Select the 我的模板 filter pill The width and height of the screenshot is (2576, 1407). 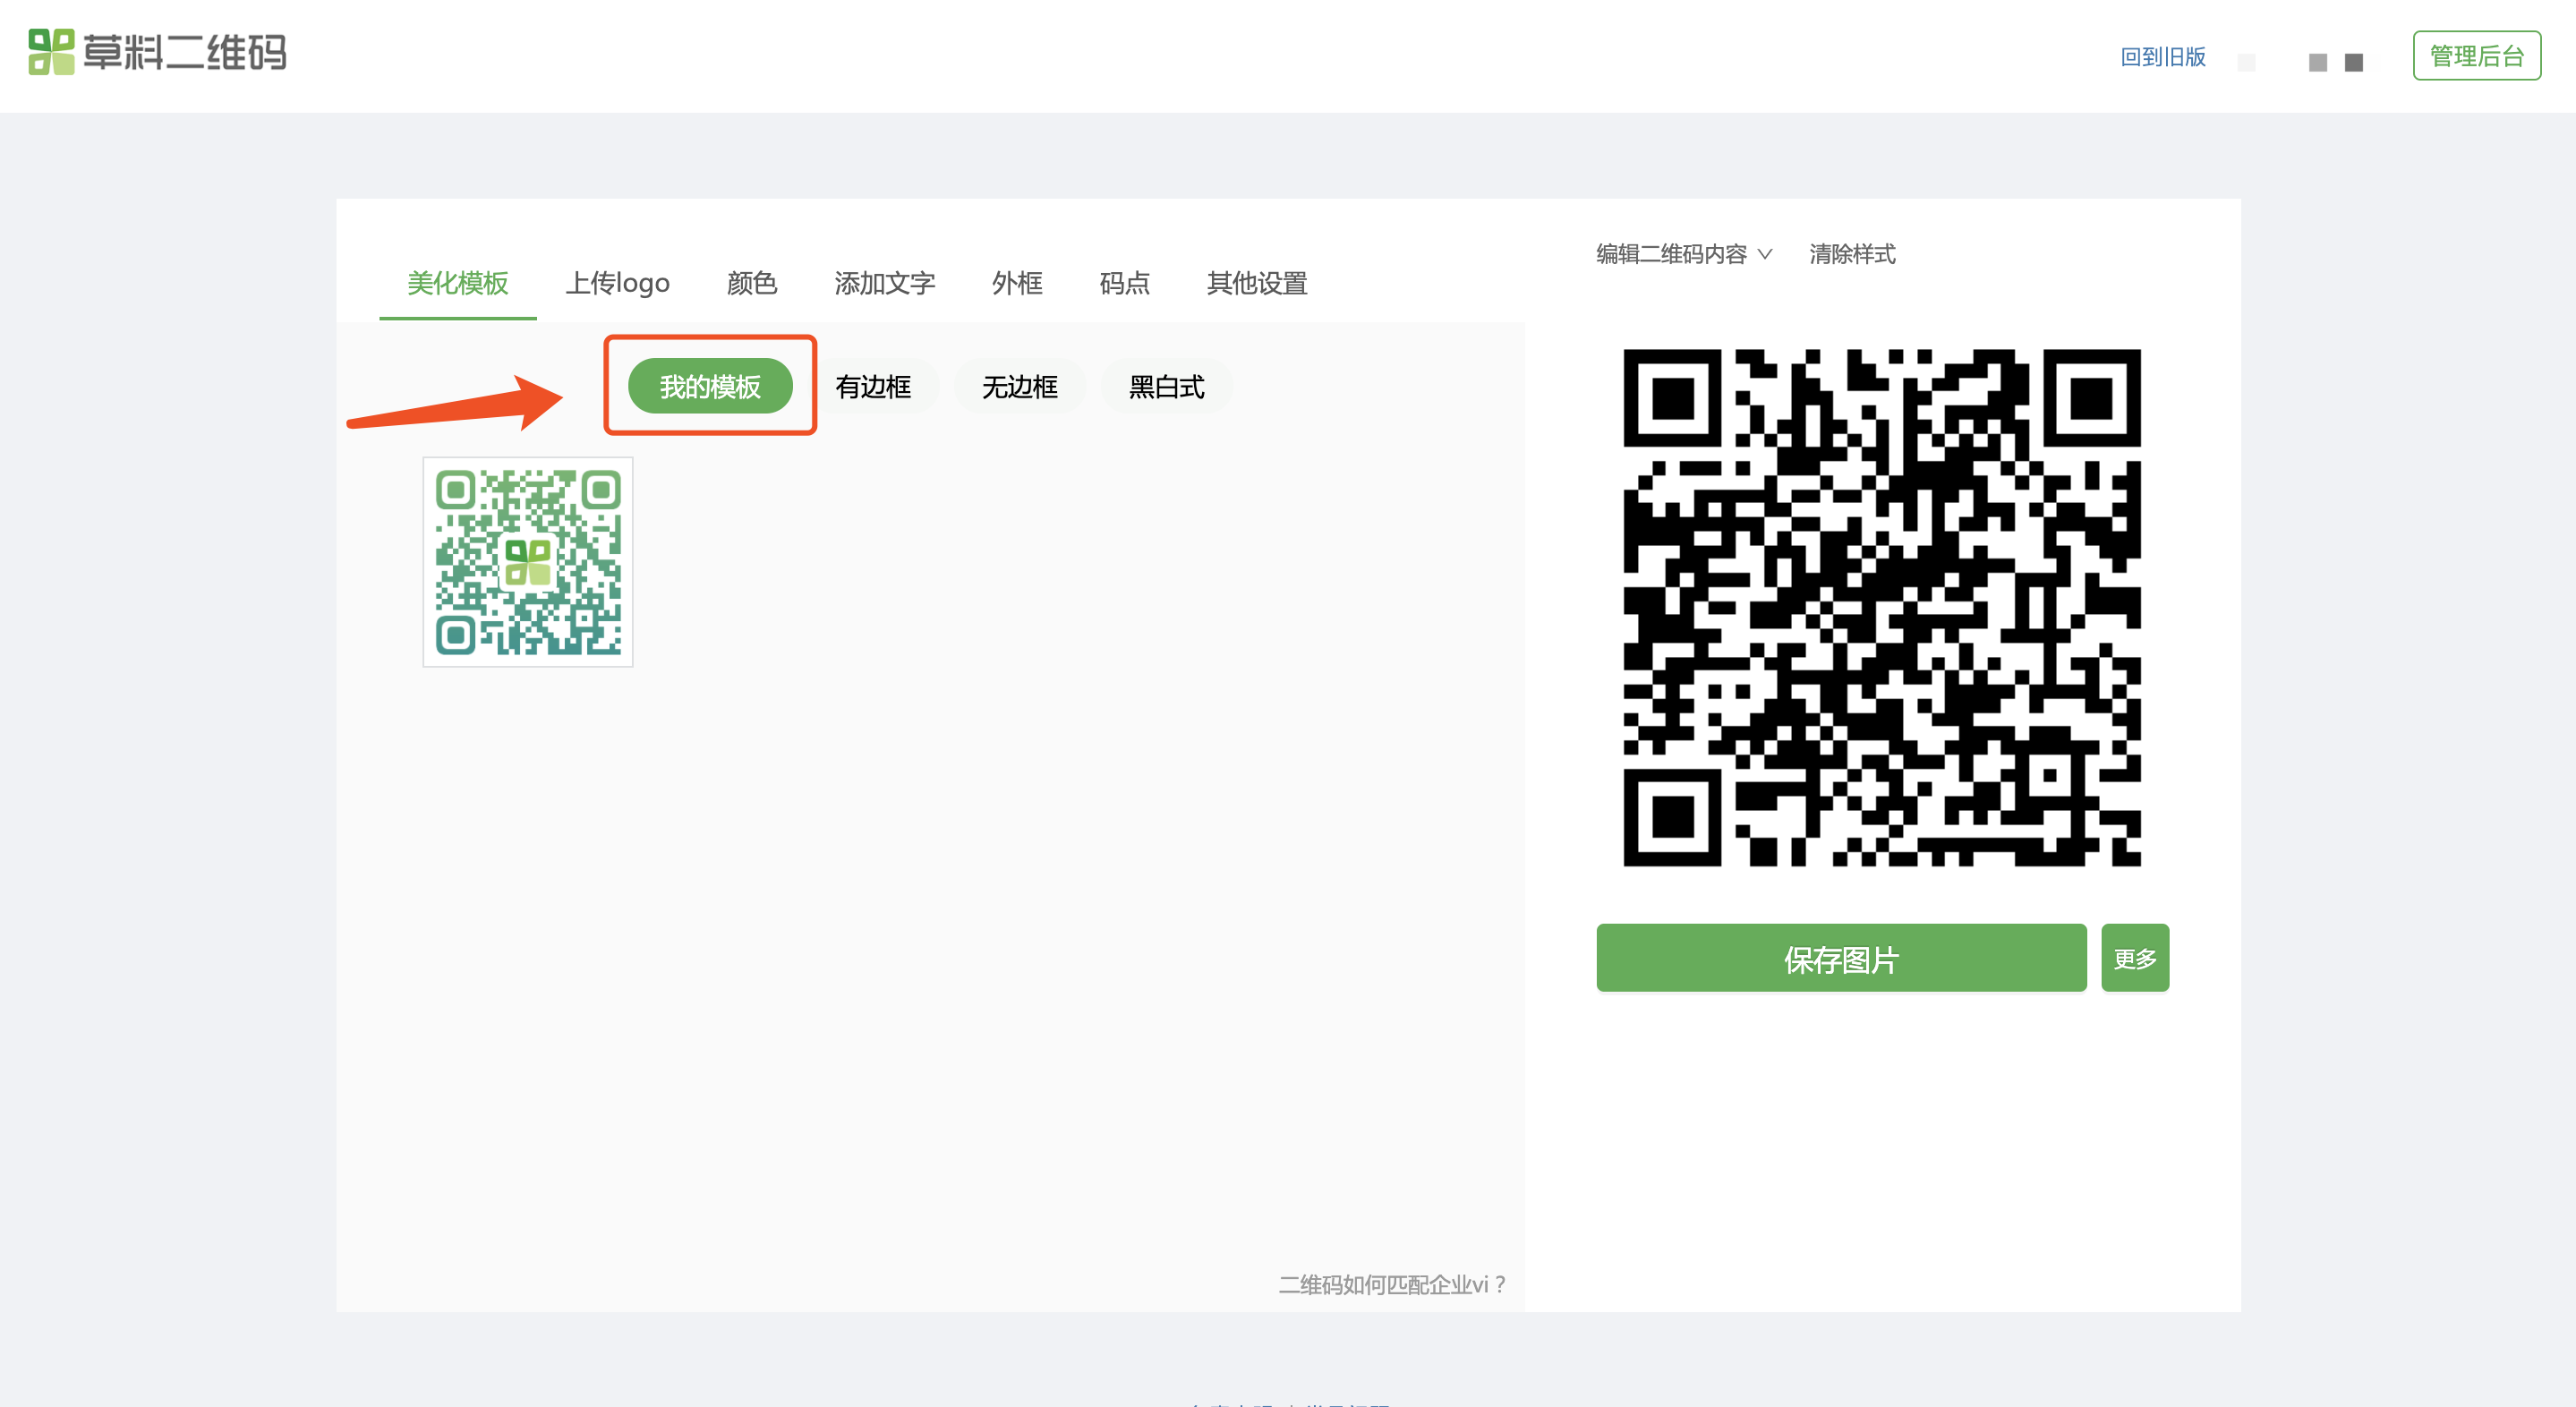point(710,386)
